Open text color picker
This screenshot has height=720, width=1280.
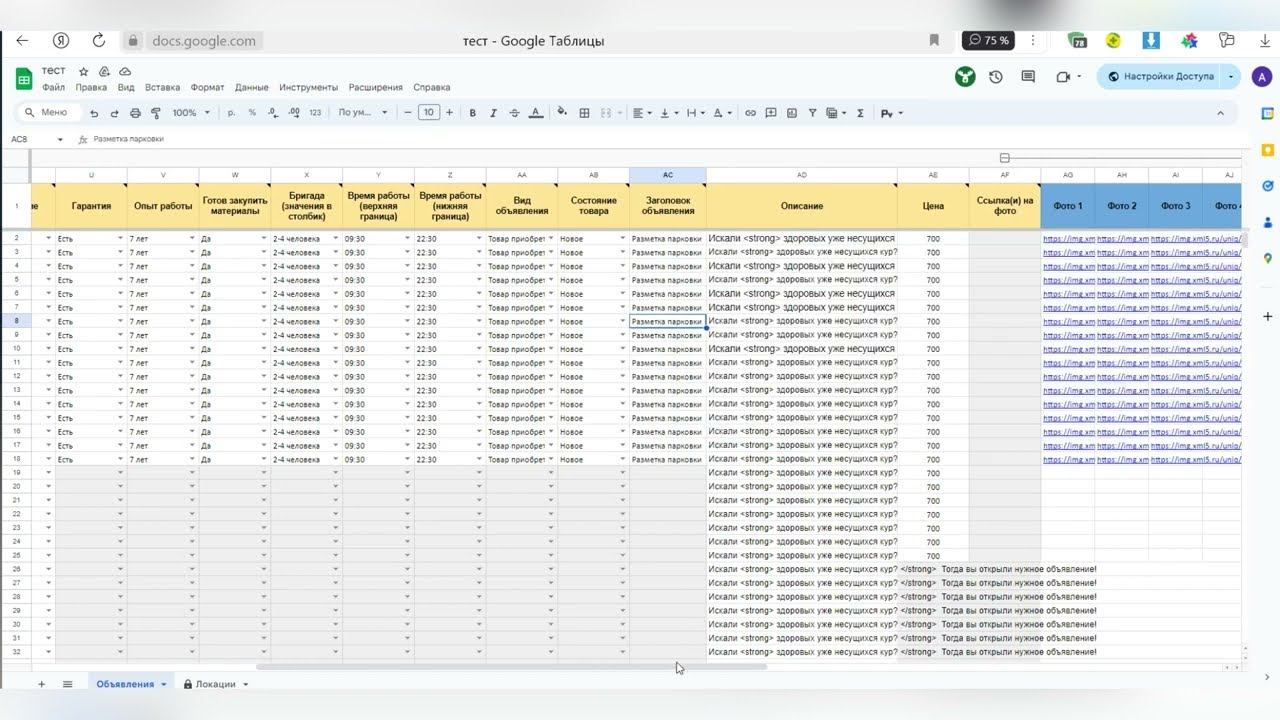pos(535,113)
